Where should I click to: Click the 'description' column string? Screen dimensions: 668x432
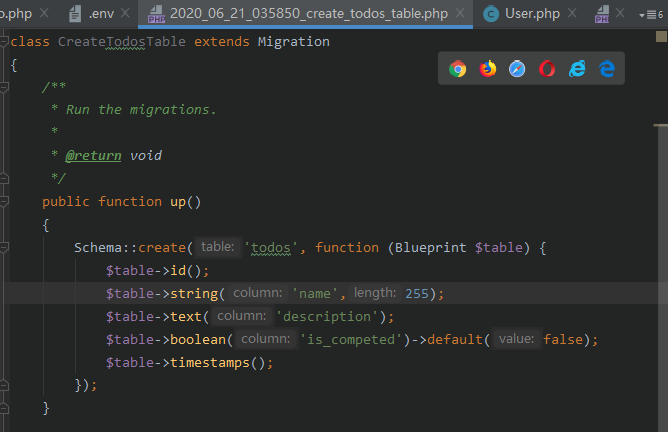327,316
